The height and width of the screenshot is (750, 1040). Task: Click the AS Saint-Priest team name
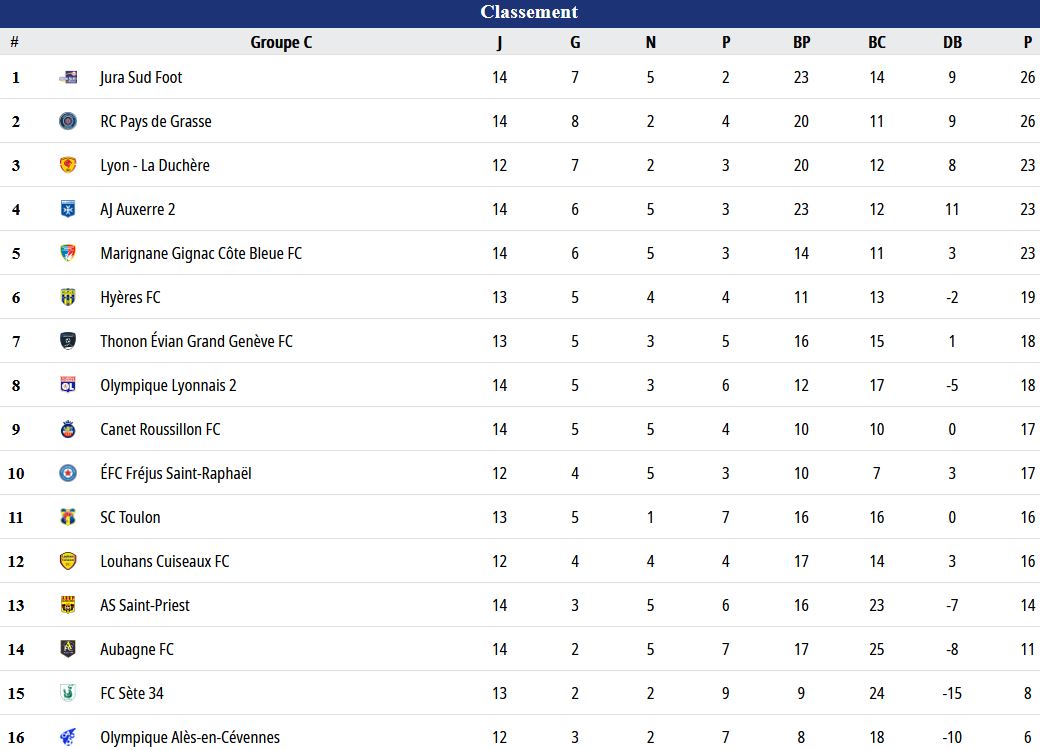tap(145, 605)
